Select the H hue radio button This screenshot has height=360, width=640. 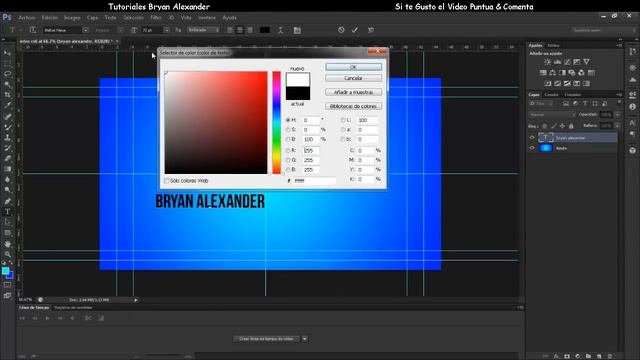[x=288, y=120]
